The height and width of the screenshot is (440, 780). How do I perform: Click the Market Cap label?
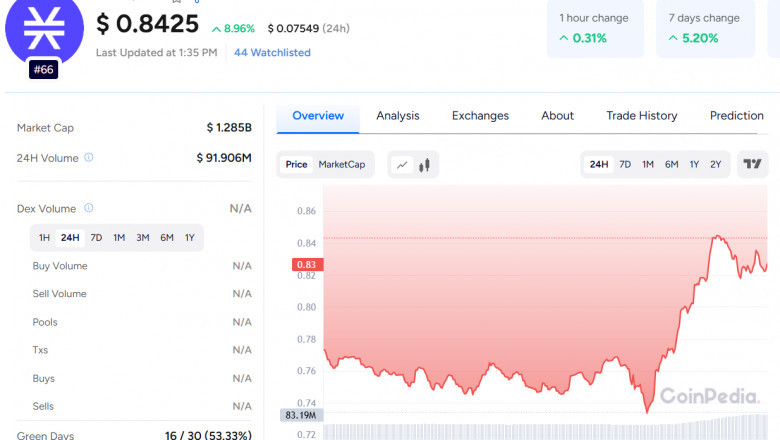click(45, 128)
